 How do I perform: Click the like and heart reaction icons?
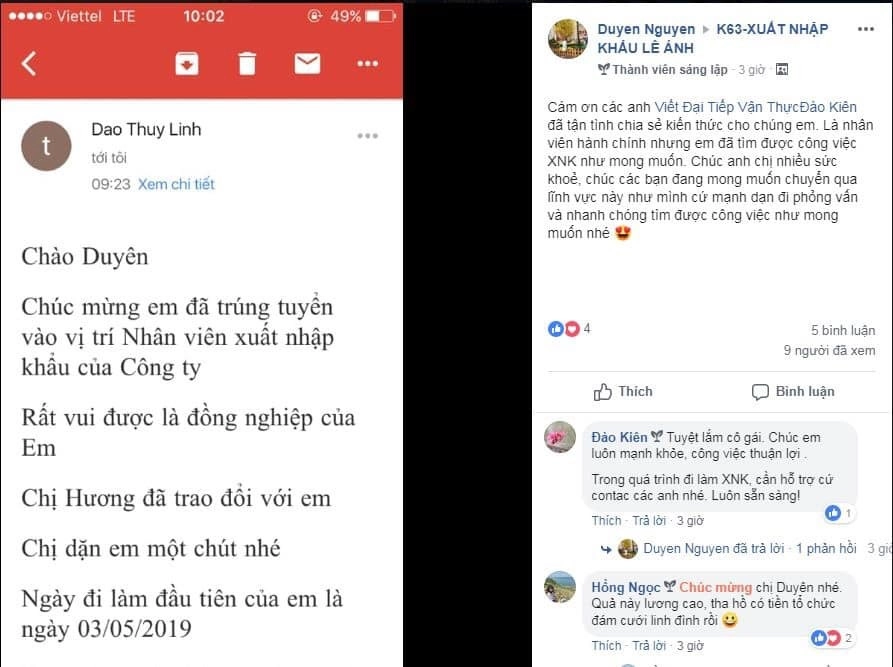tap(563, 329)
